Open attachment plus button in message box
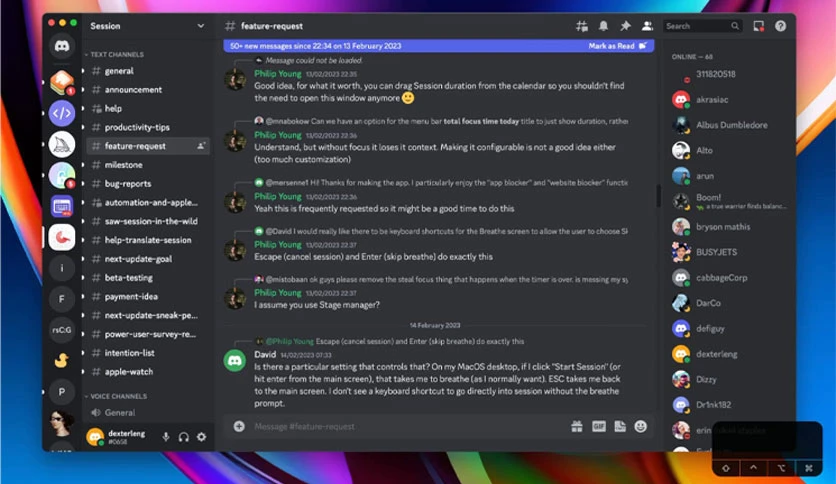This screenshot has width=836, height=484. pos(239,426)
